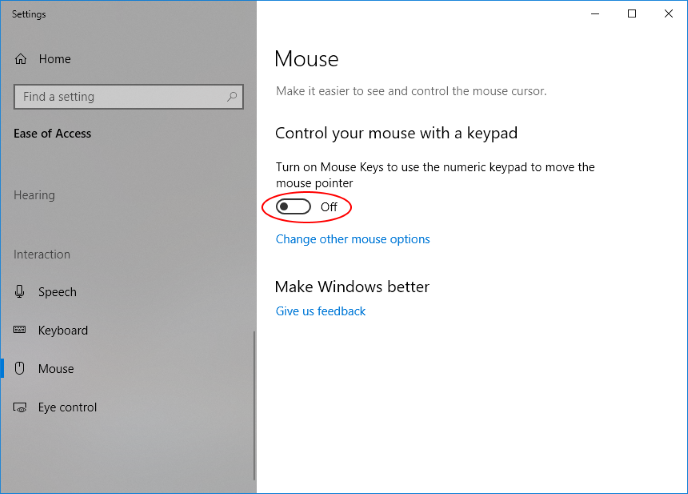Click the Keyboard icon in sidebar
Screen dimensions: 688x494
tap(20, 330)
